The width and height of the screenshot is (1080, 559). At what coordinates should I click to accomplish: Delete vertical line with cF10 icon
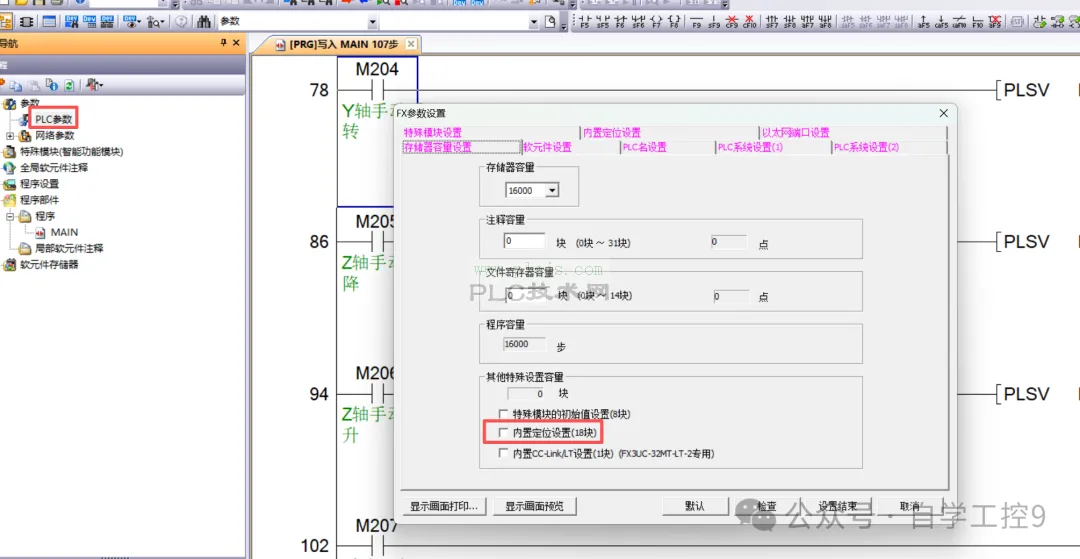(x=749, y=21)
